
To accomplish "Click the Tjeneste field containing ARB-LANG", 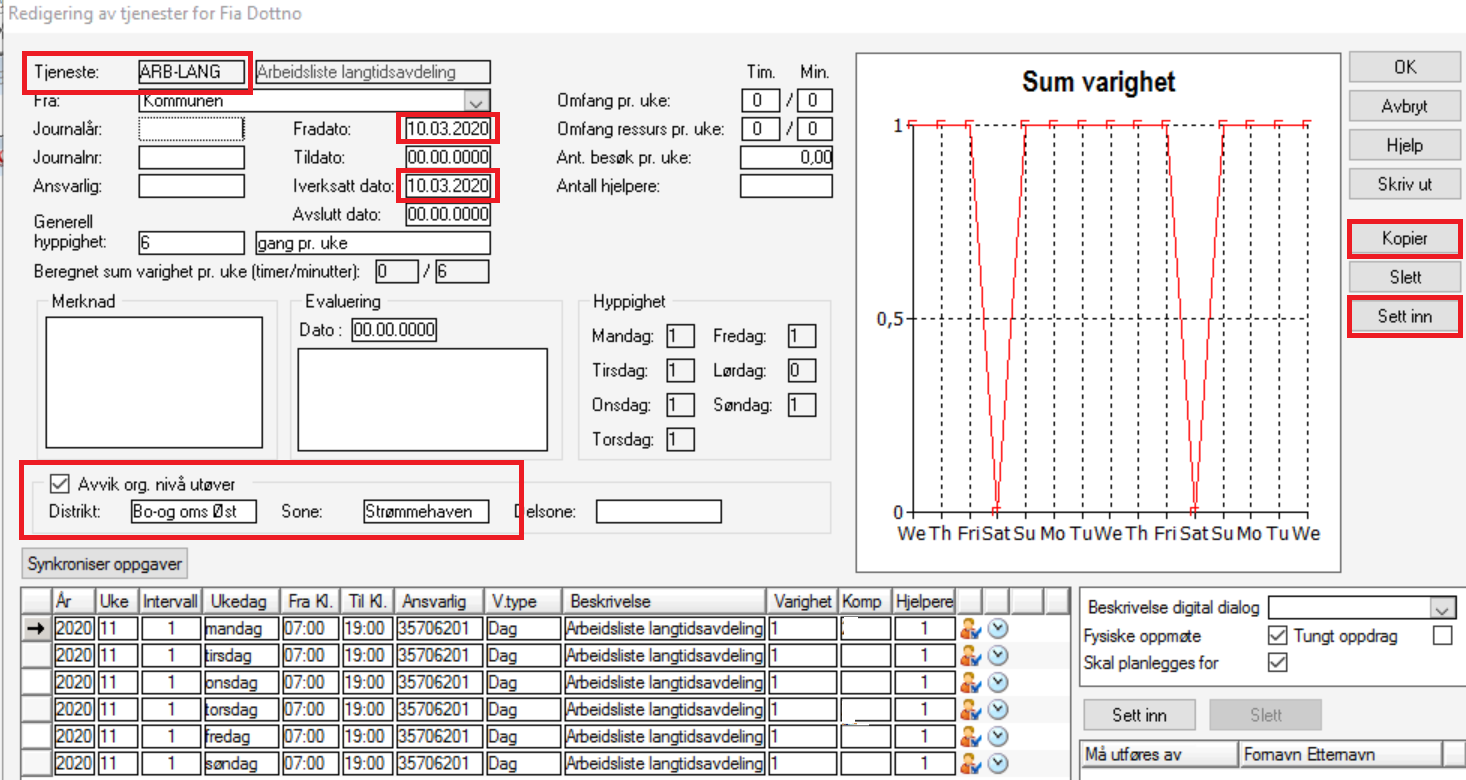I will (x=191, y=72).
